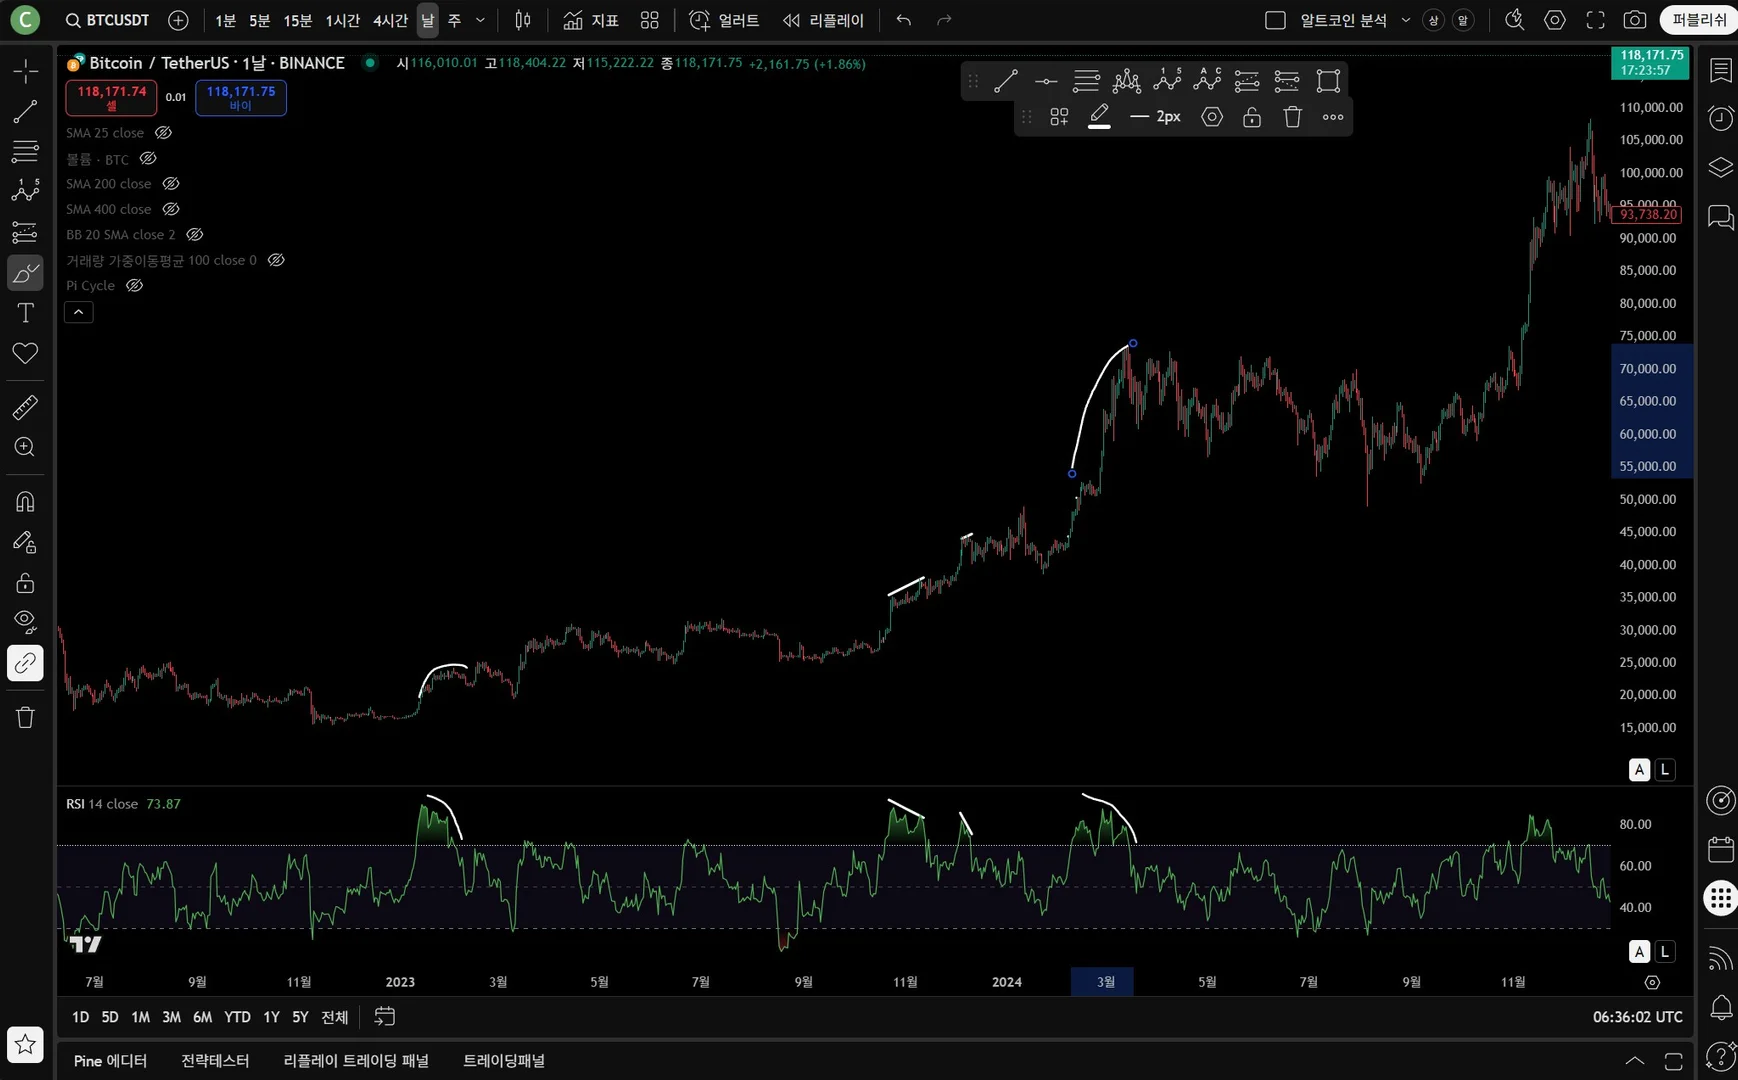Click the red sell price button
The height and width of the screenshot is (1080, 1738).
[111, 97]
